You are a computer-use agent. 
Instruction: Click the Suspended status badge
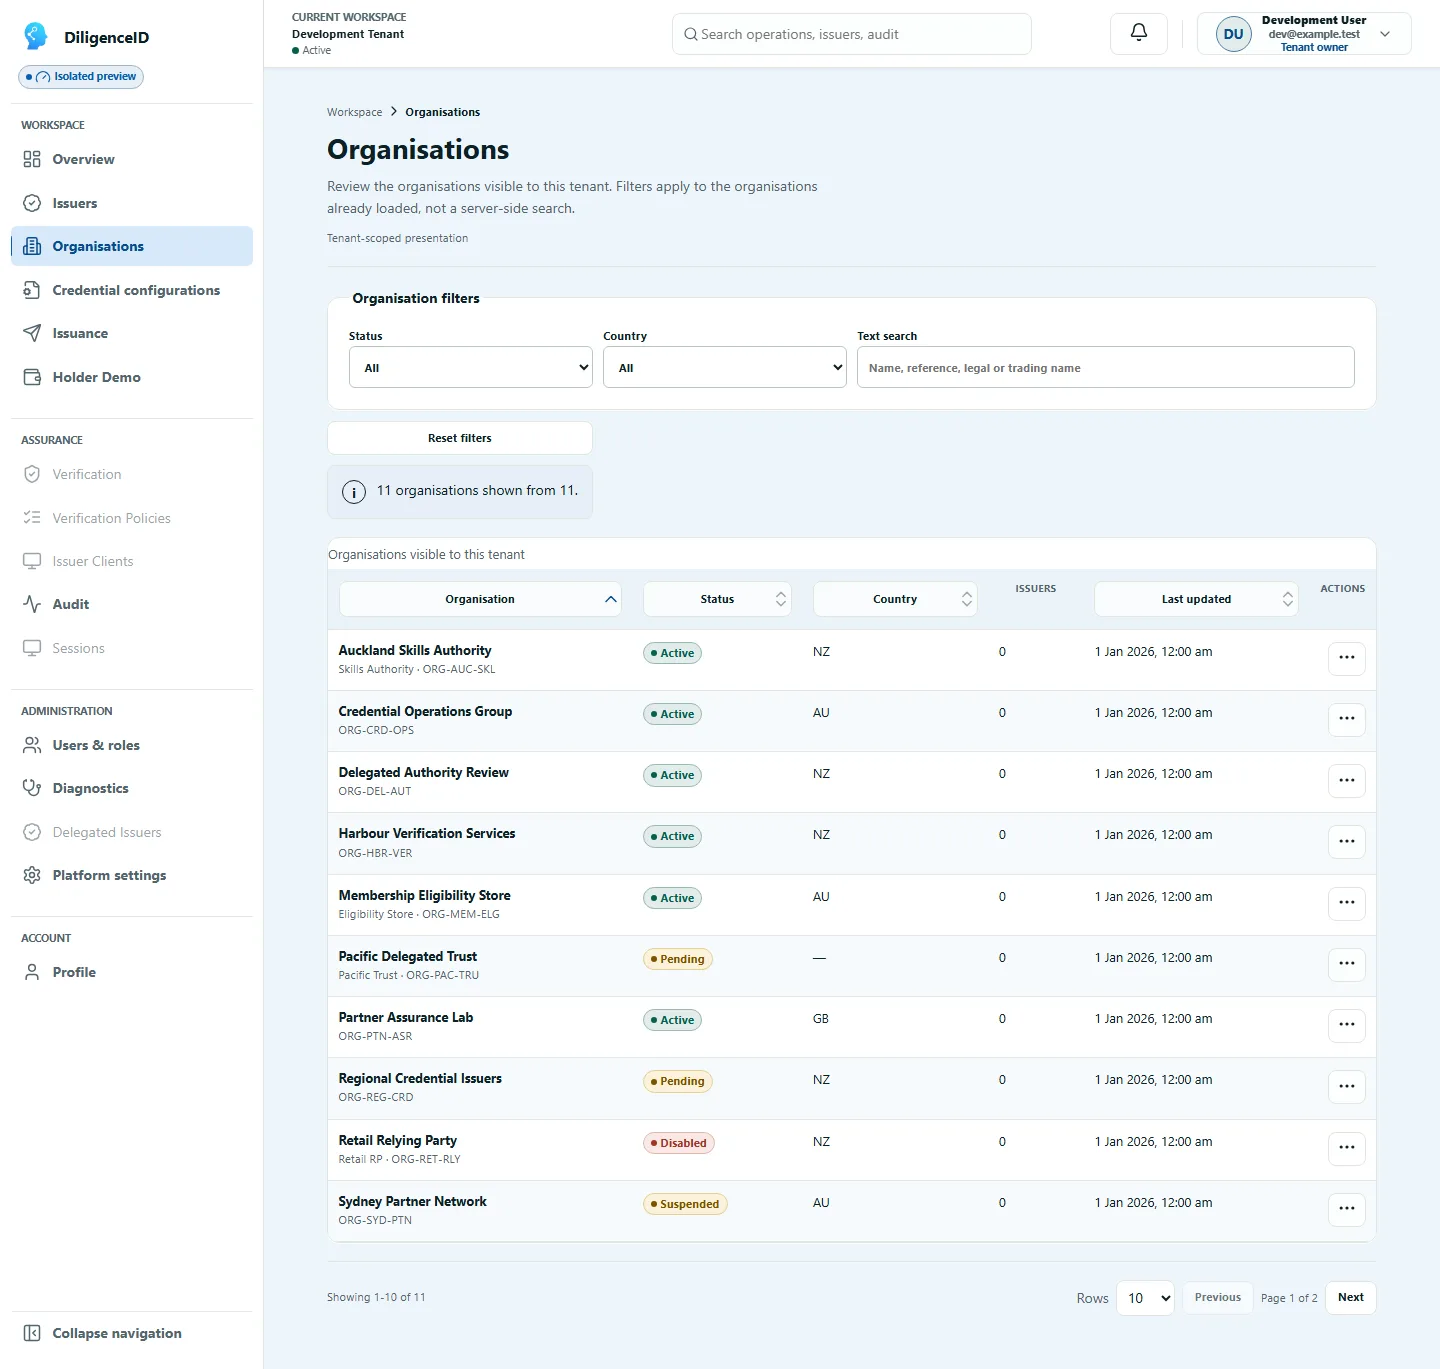coord(685,1204)
